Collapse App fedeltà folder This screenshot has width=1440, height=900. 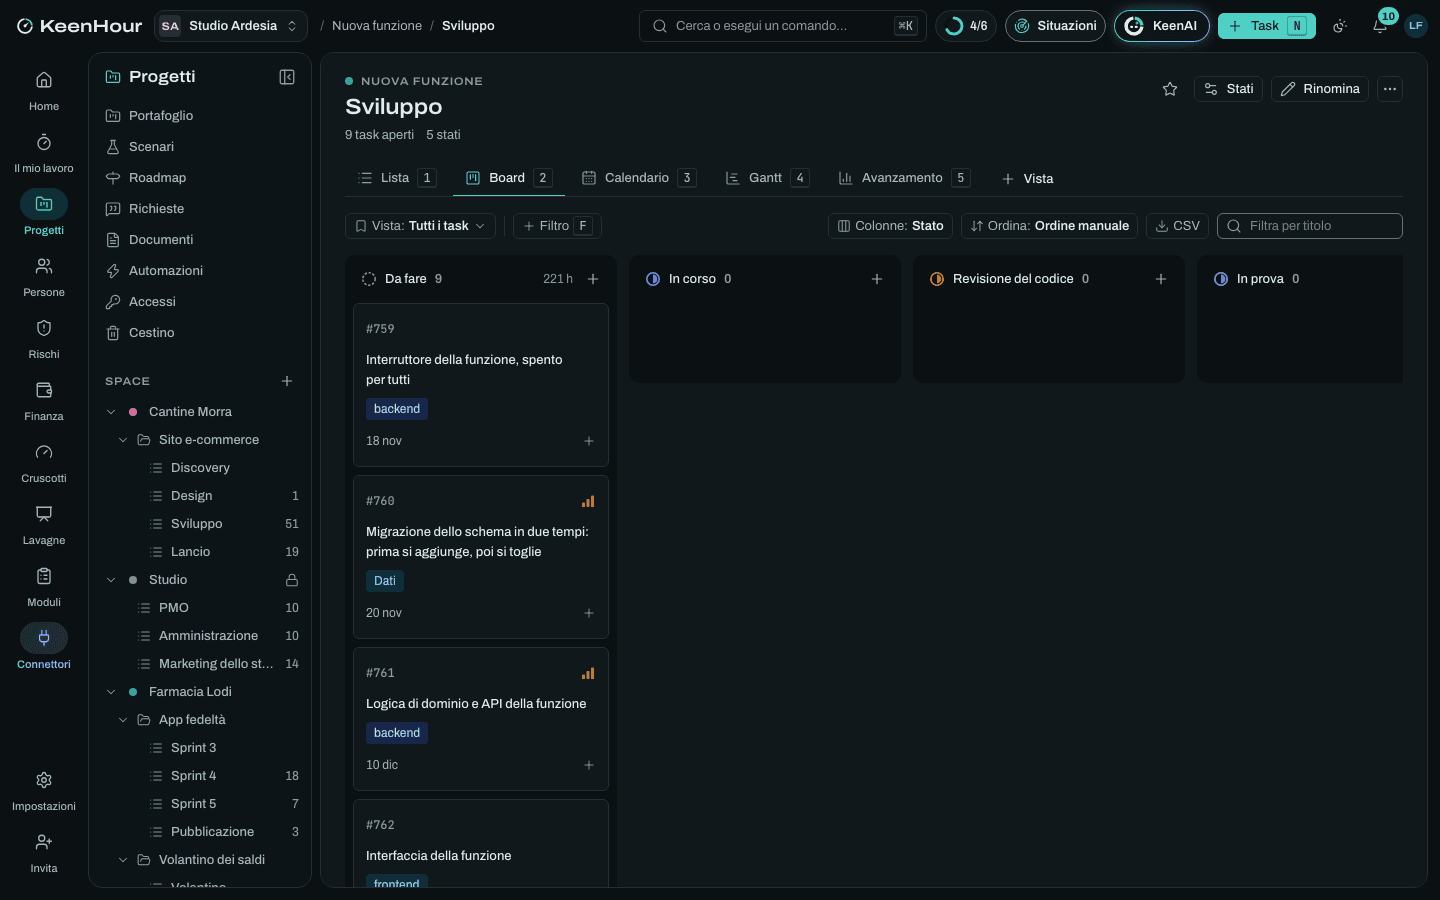(x=123, y=720)
